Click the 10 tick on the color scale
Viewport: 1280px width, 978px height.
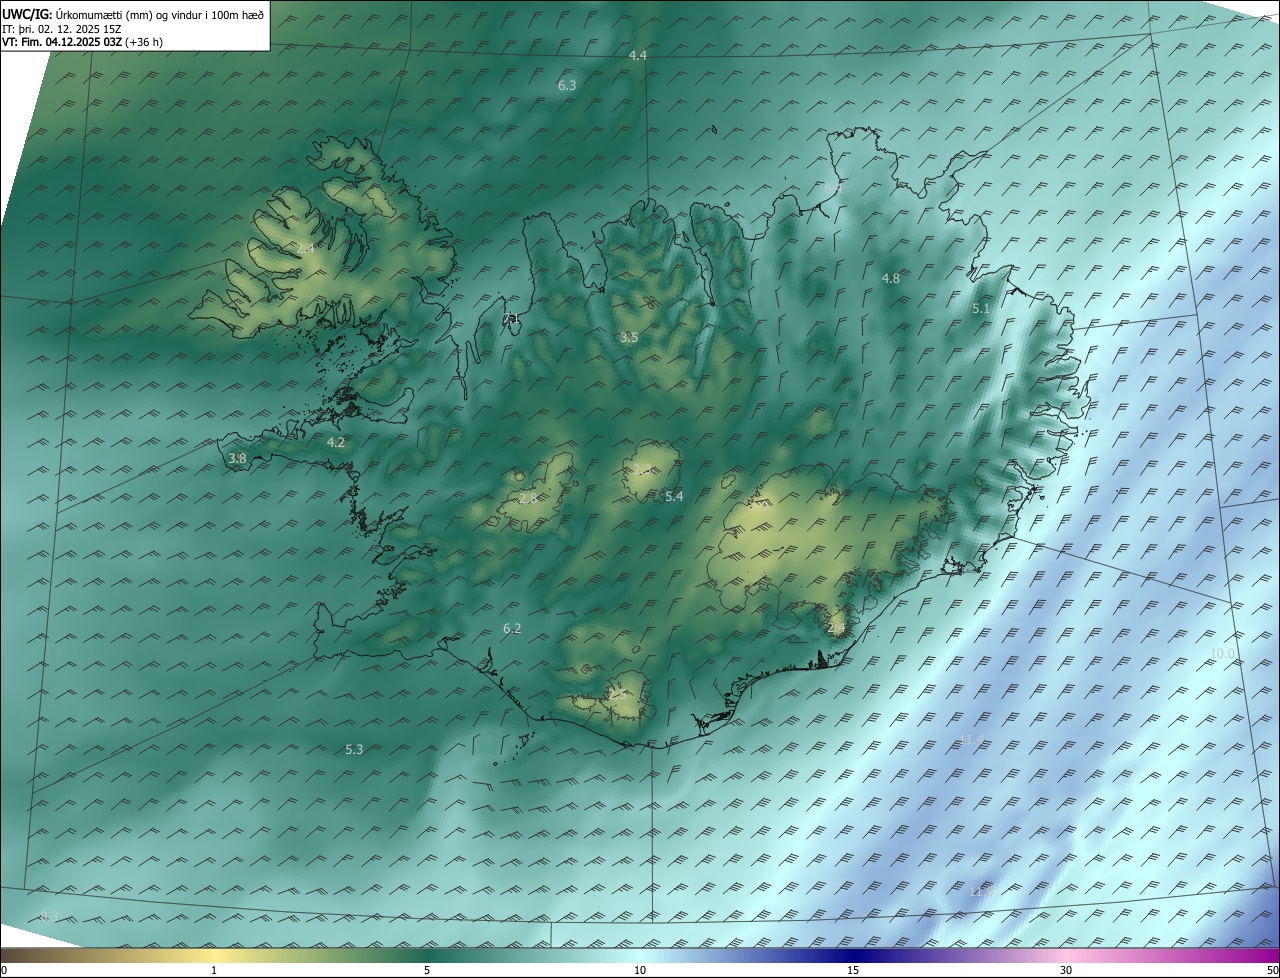(x=640, y=970)
